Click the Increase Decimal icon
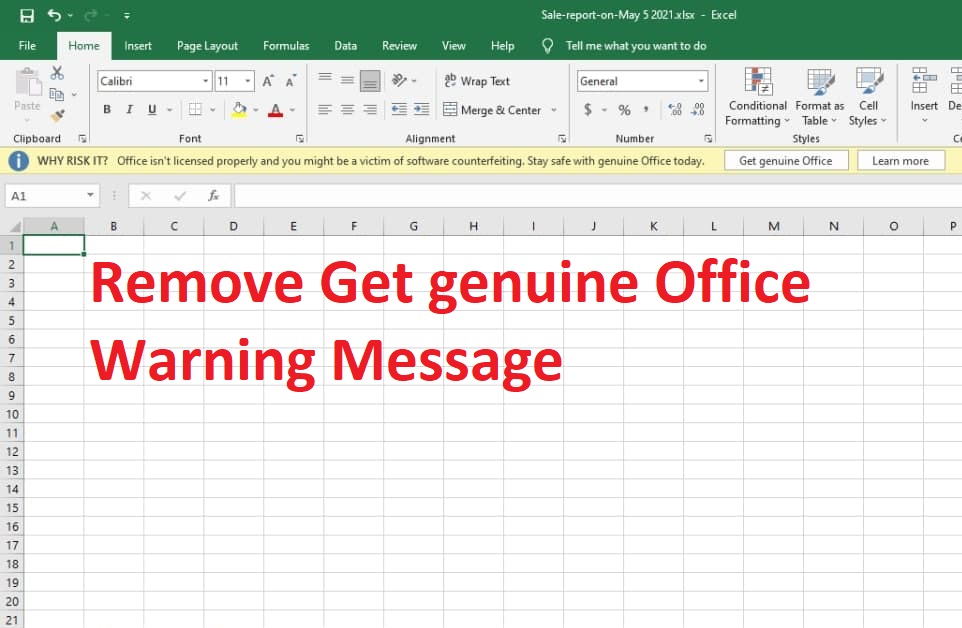This screenshot has height=628, width=962. pyautogui.click(x=675, y=110)
